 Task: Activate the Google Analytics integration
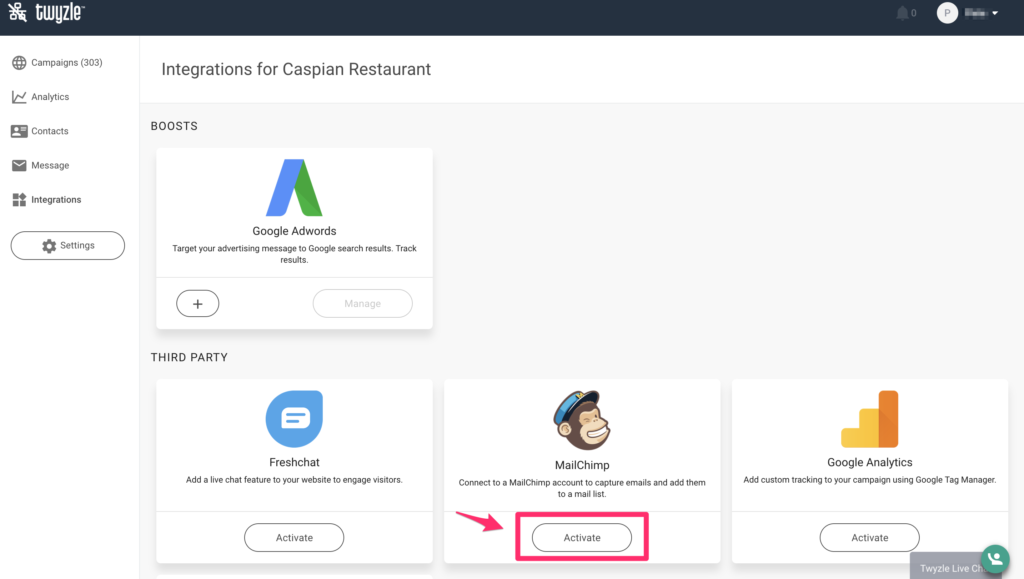coord(869,538)
